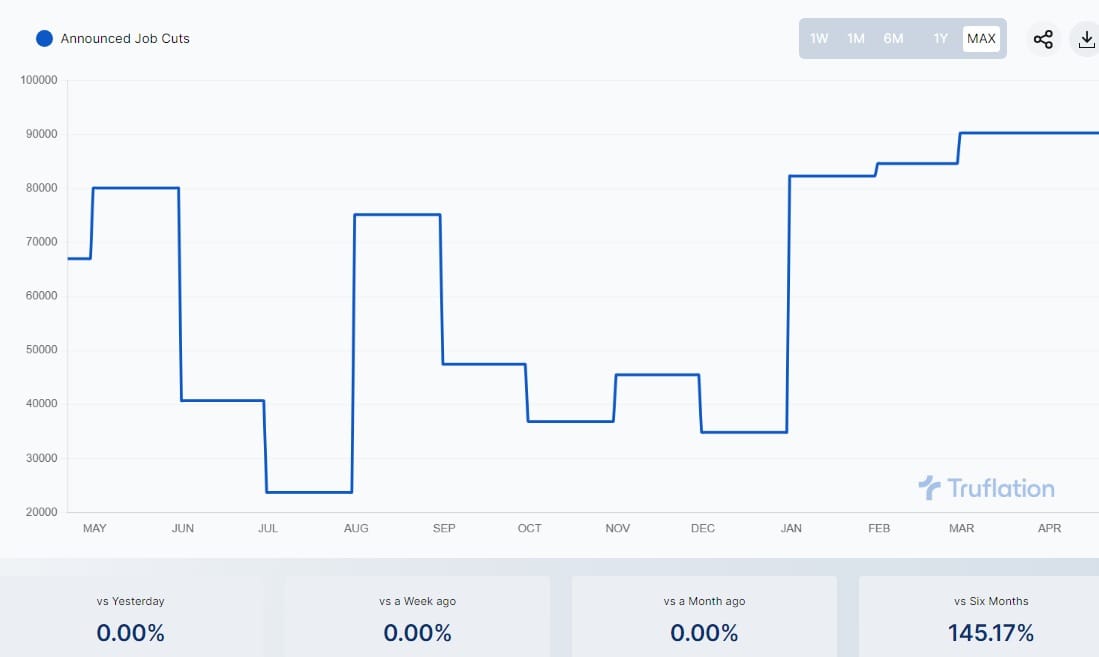Click the download chart icon
The width and height of the screenshot is (1099, 657).
(1087, 39)
